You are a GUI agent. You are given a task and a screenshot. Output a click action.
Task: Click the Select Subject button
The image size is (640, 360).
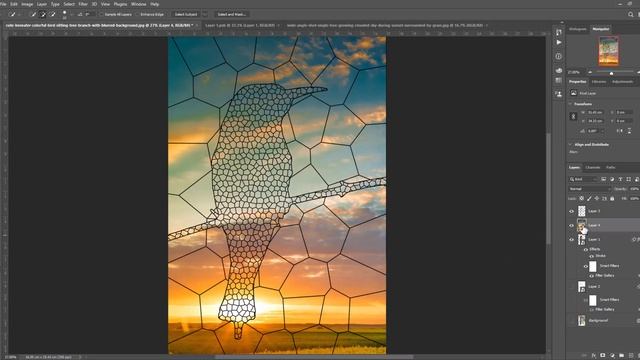(x=186, y=14)
